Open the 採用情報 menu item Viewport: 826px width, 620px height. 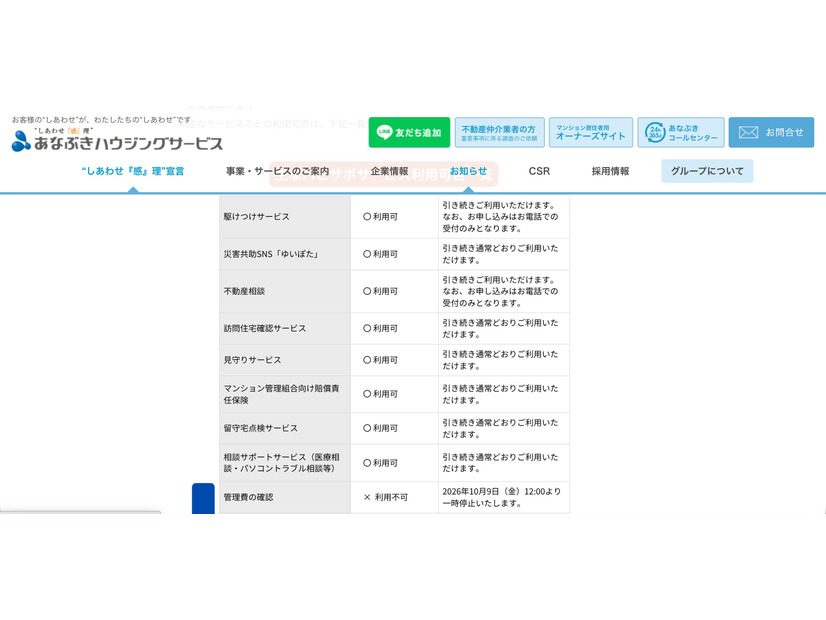(610, 171)
